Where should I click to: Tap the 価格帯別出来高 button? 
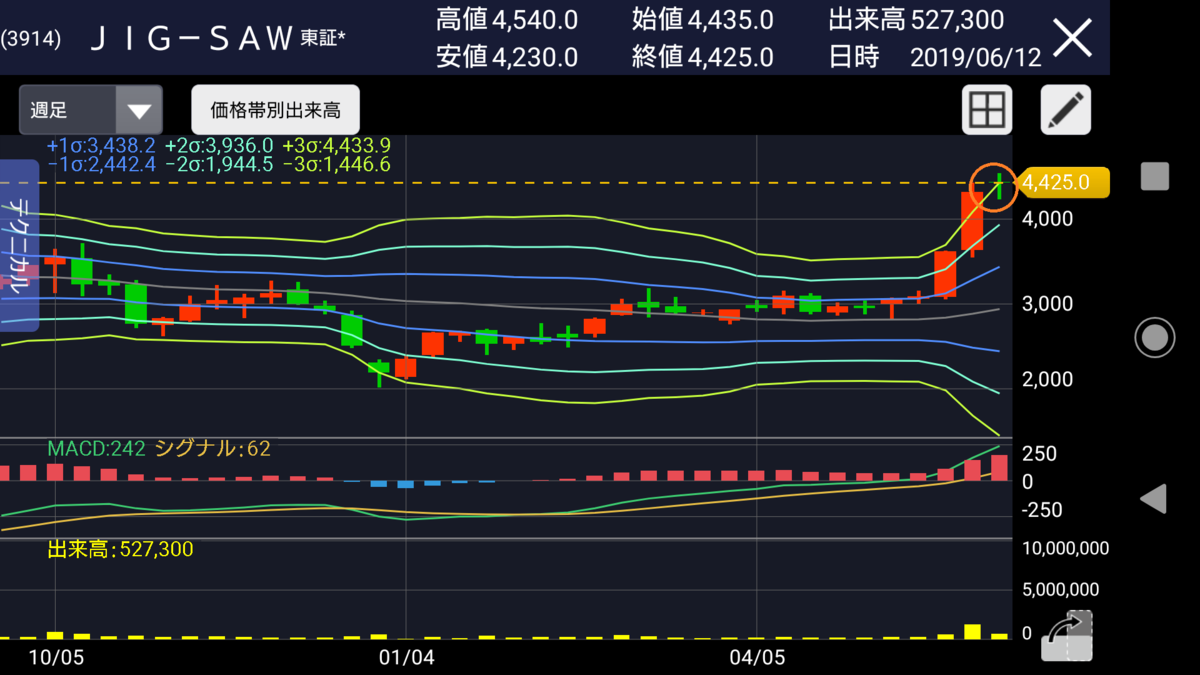tap(275, 110)
